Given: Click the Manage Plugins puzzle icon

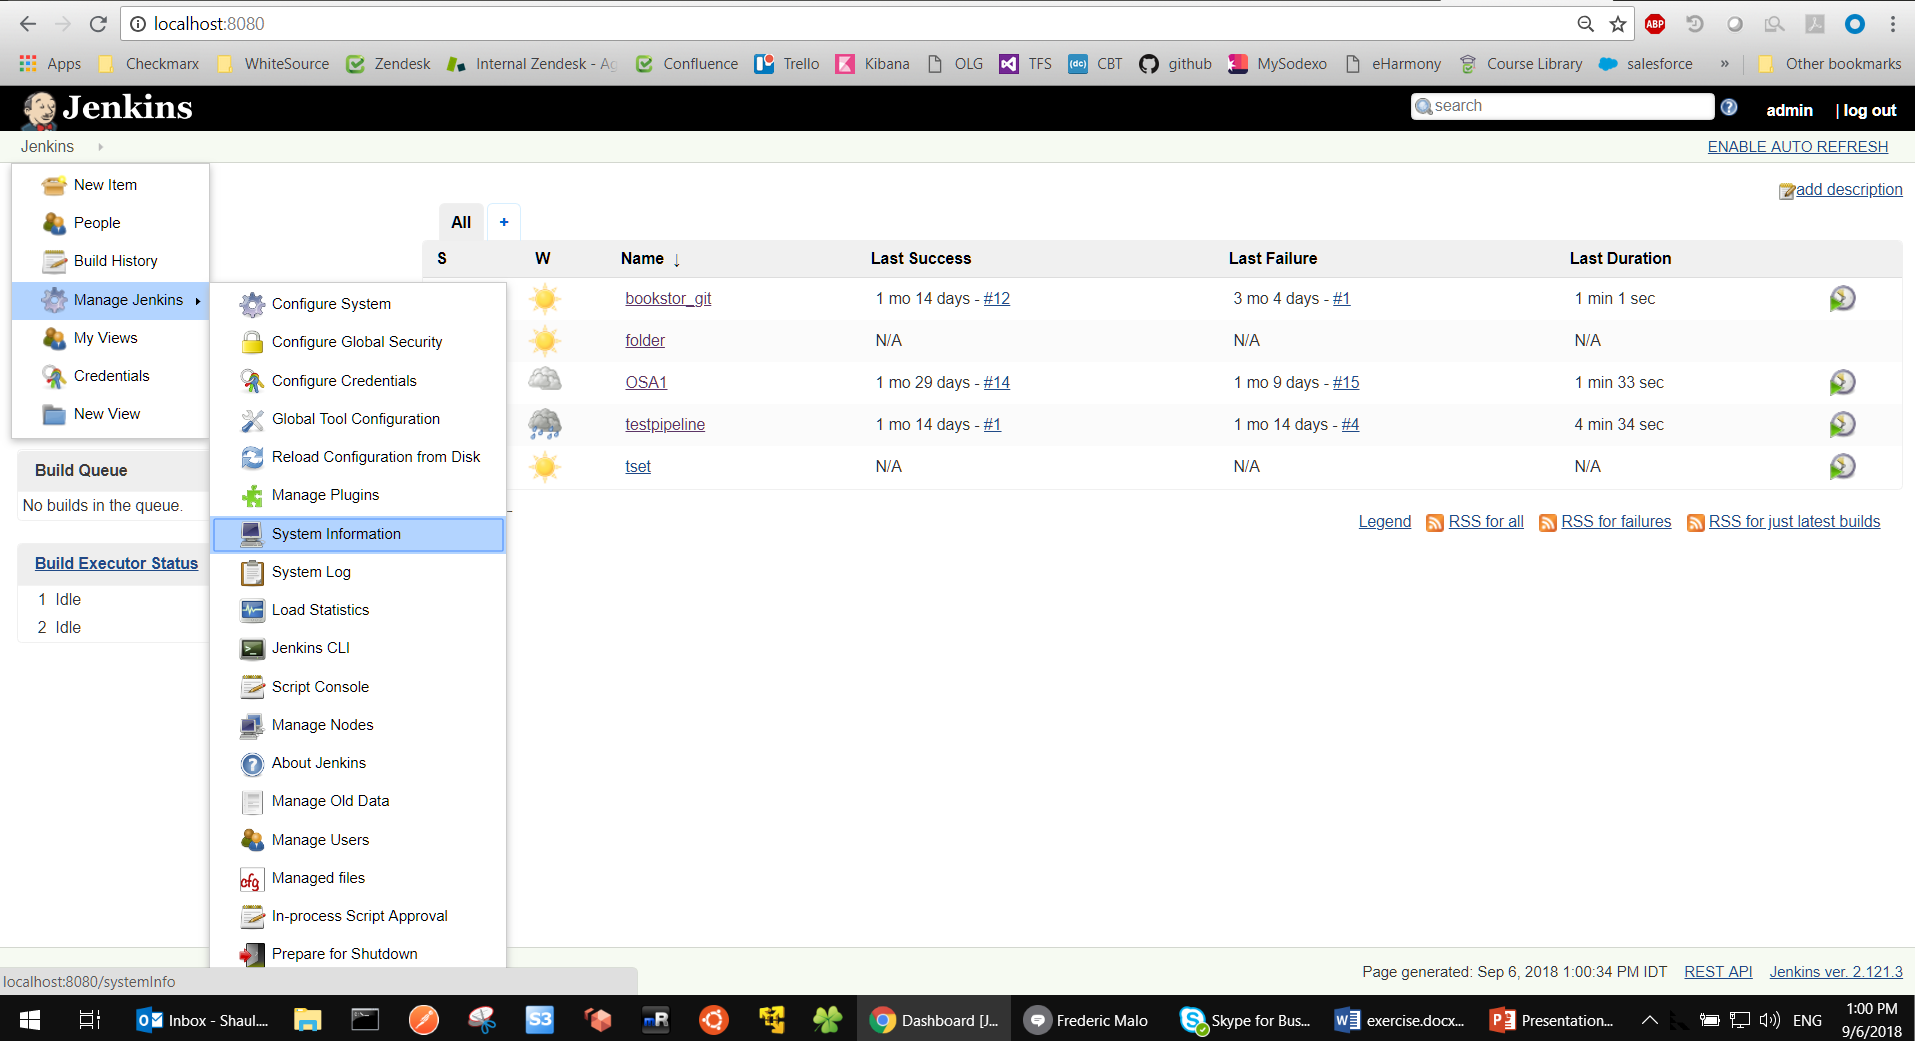Looking at the screenshot, I should click(252, 495).
